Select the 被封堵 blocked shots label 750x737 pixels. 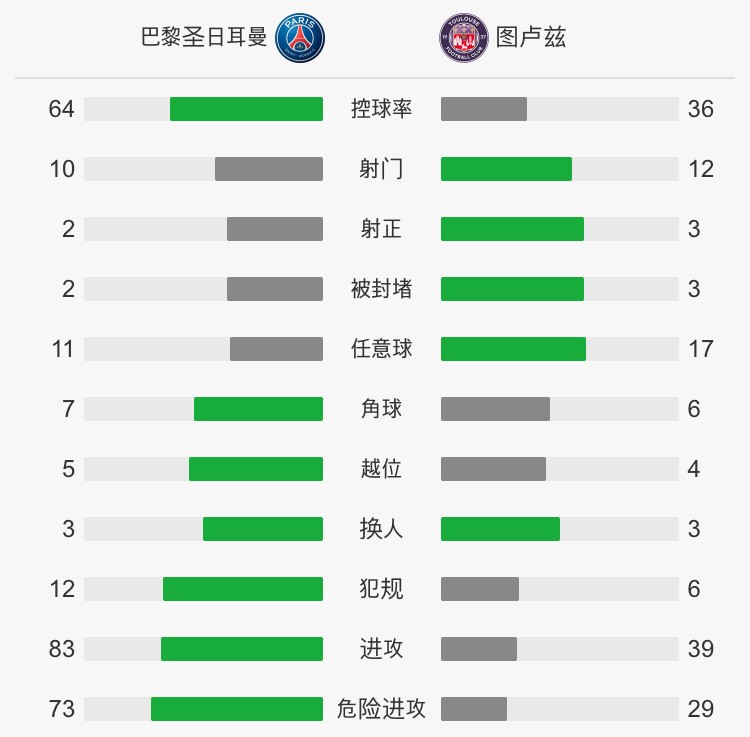(381, 289)
